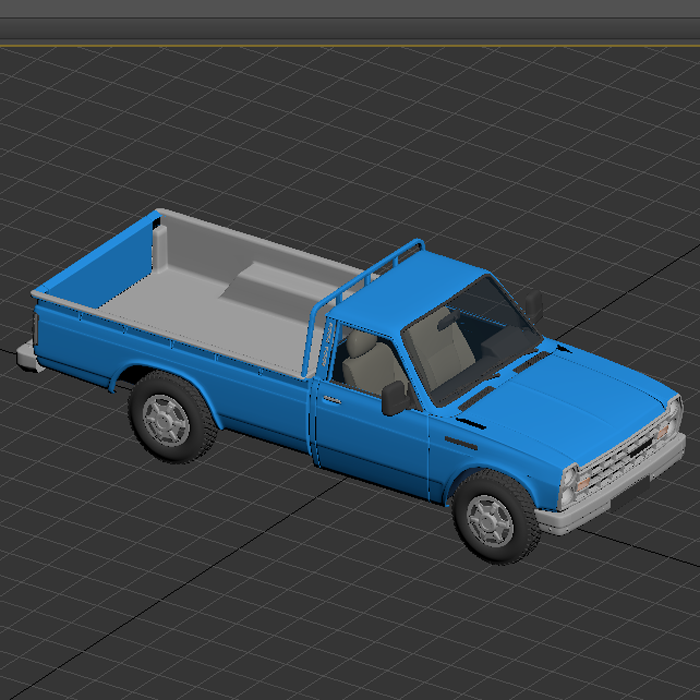The height and width of the screenshot is (700, 700).
Task: Click the rear bumper of the truck
Action: click(x=29, y=356)
